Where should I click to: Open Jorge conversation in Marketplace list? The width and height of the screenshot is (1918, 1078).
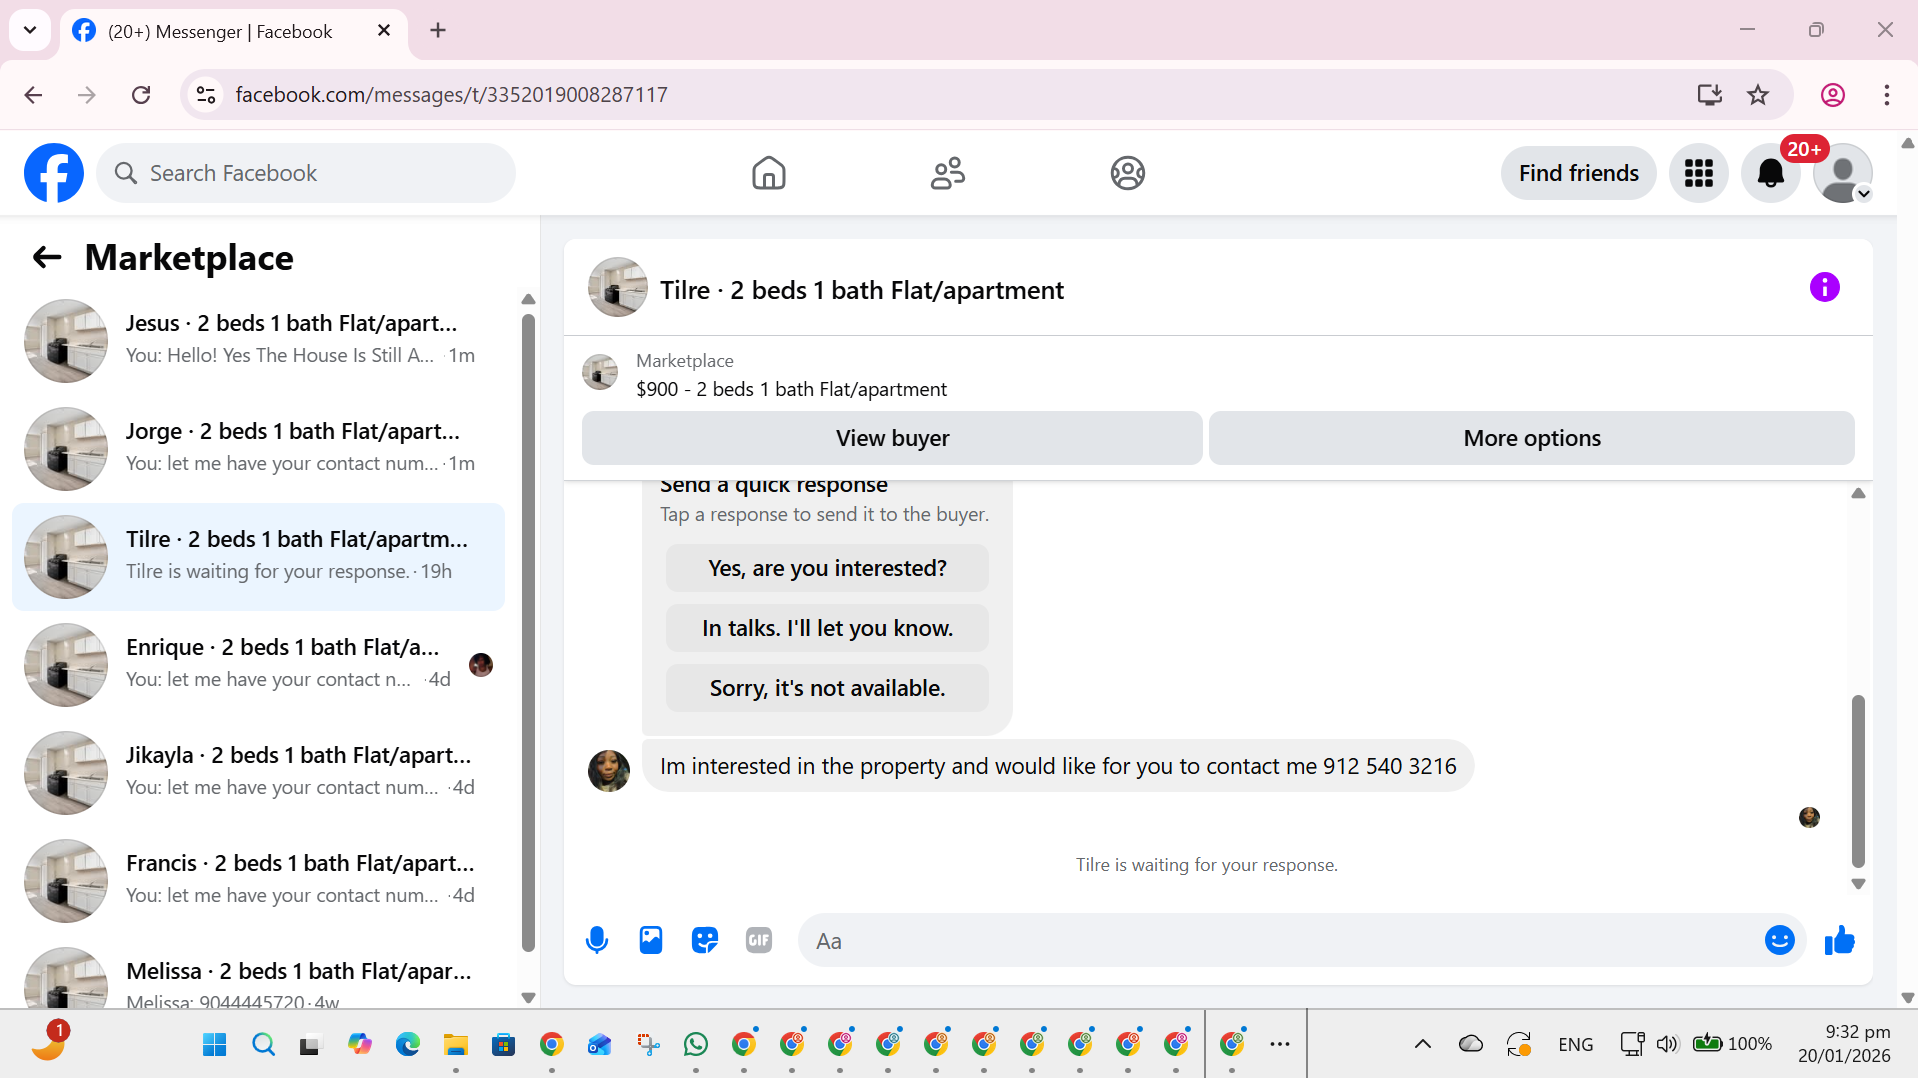tap(258, 448)
